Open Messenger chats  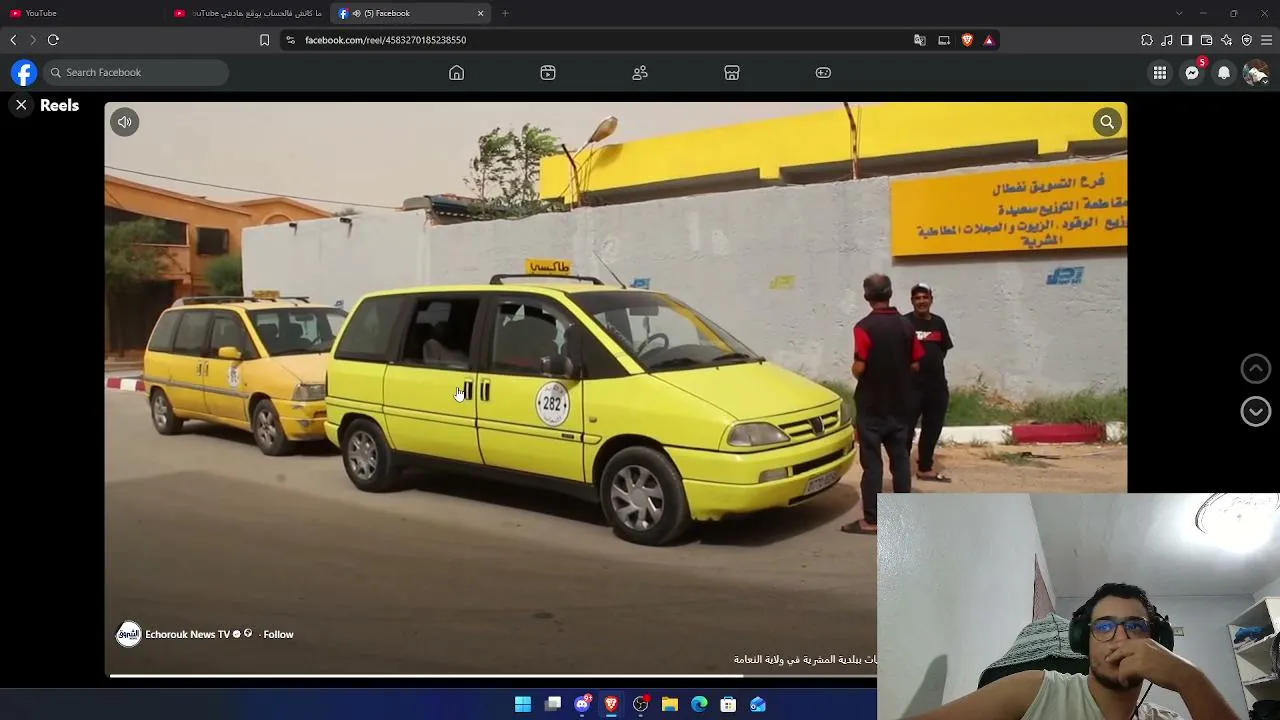point(1192,73)
